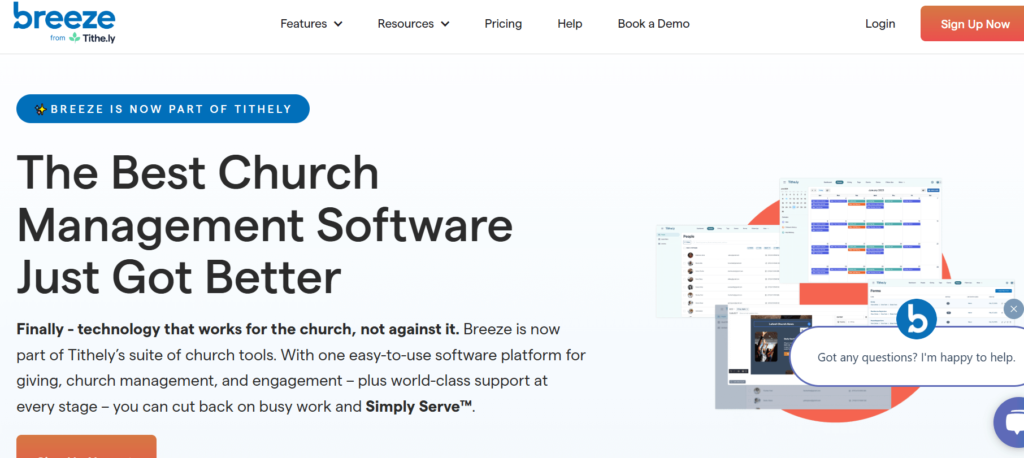Close the chat popup with the X
Screen dimensions: 1024x458
click(x=1014, y=308)
